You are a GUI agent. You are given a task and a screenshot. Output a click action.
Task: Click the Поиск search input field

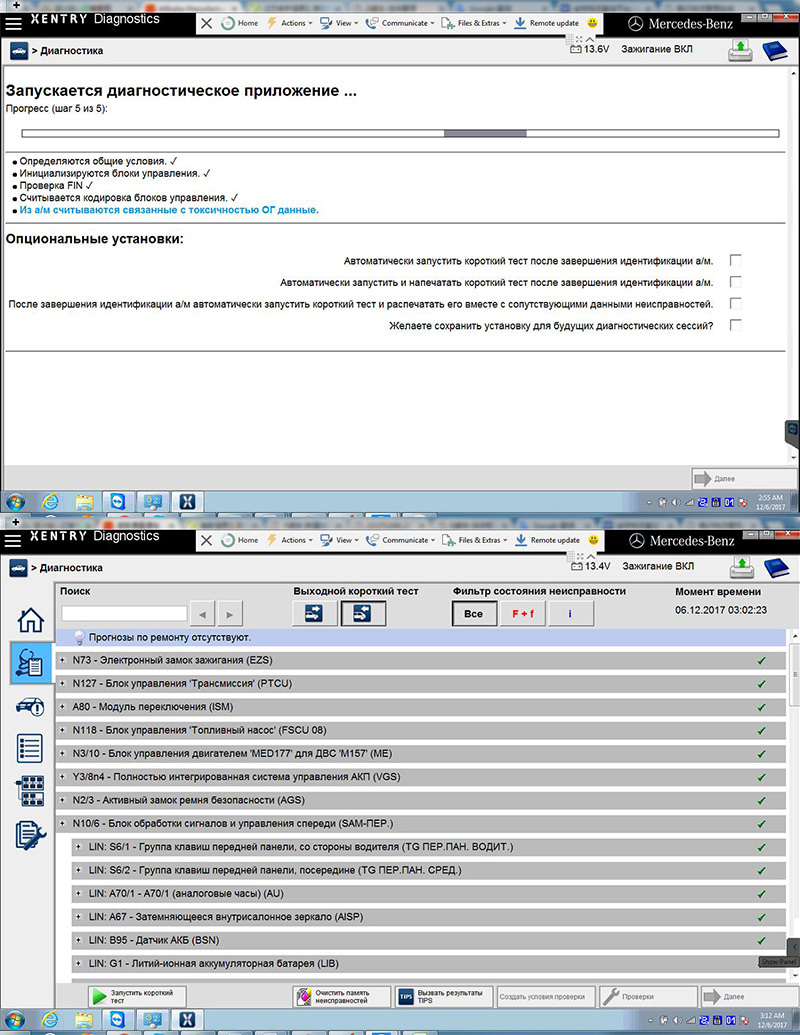(x=124, y=614)
